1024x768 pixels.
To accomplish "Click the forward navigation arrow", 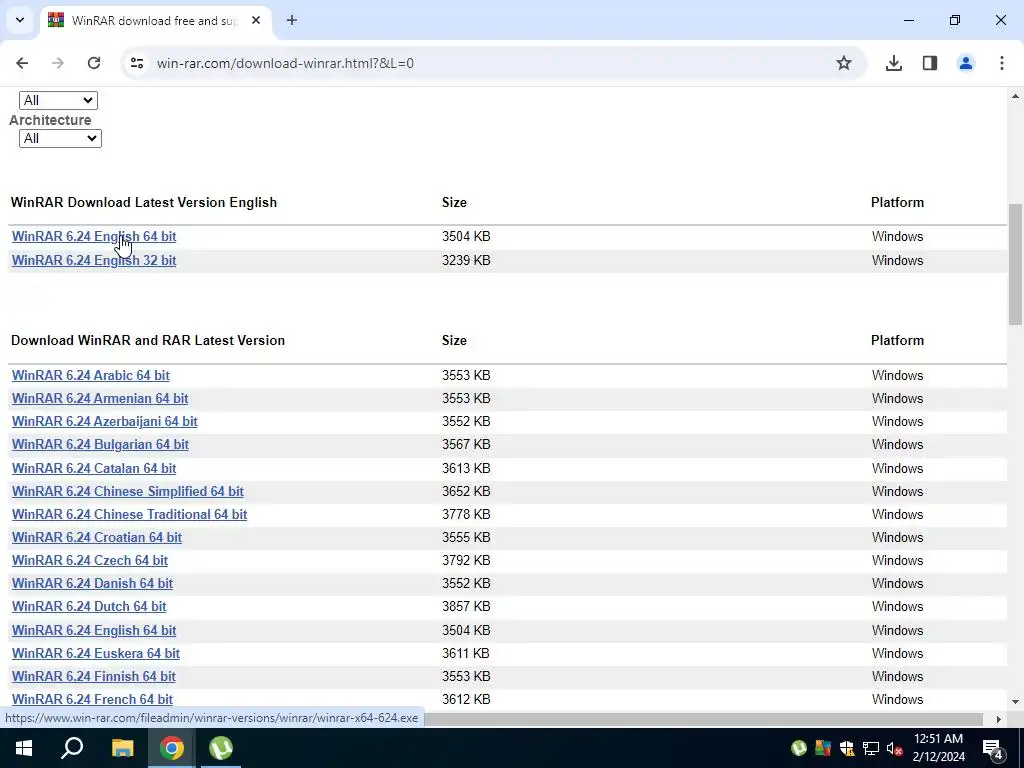I will pyautogui.click(x=58, y=63).
